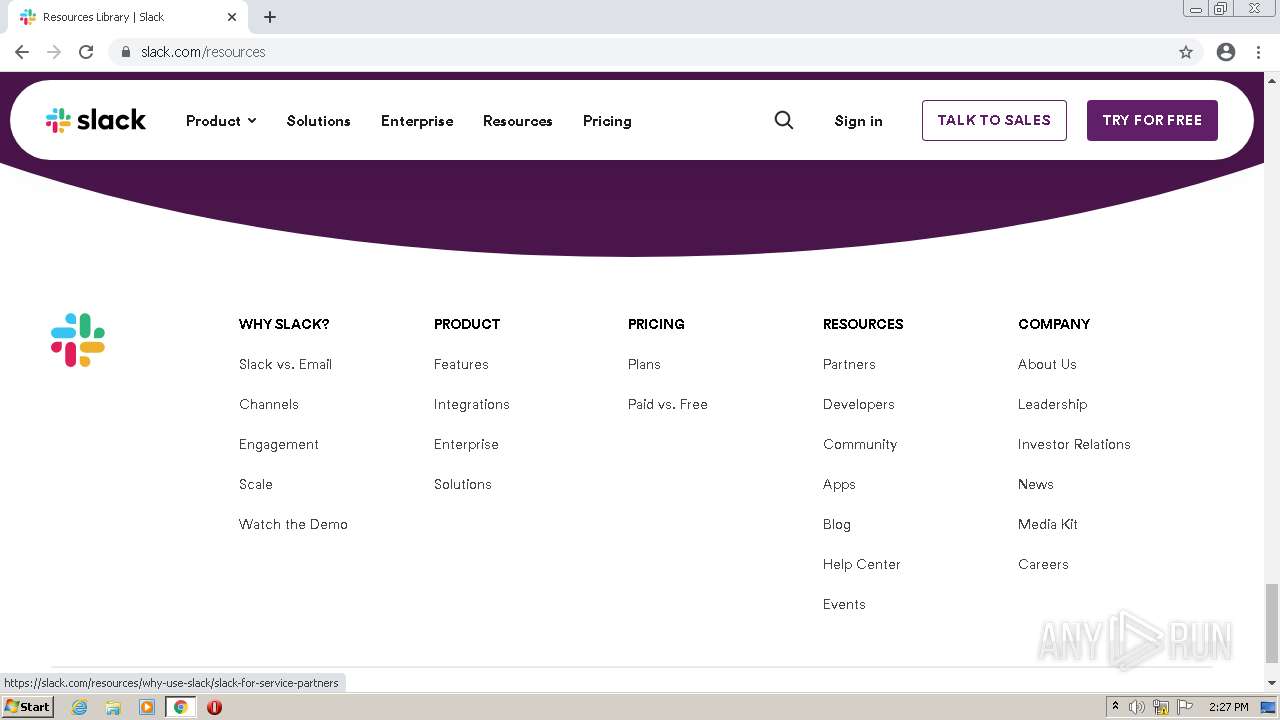Expand the Product dropdown menu

(221, 121)
